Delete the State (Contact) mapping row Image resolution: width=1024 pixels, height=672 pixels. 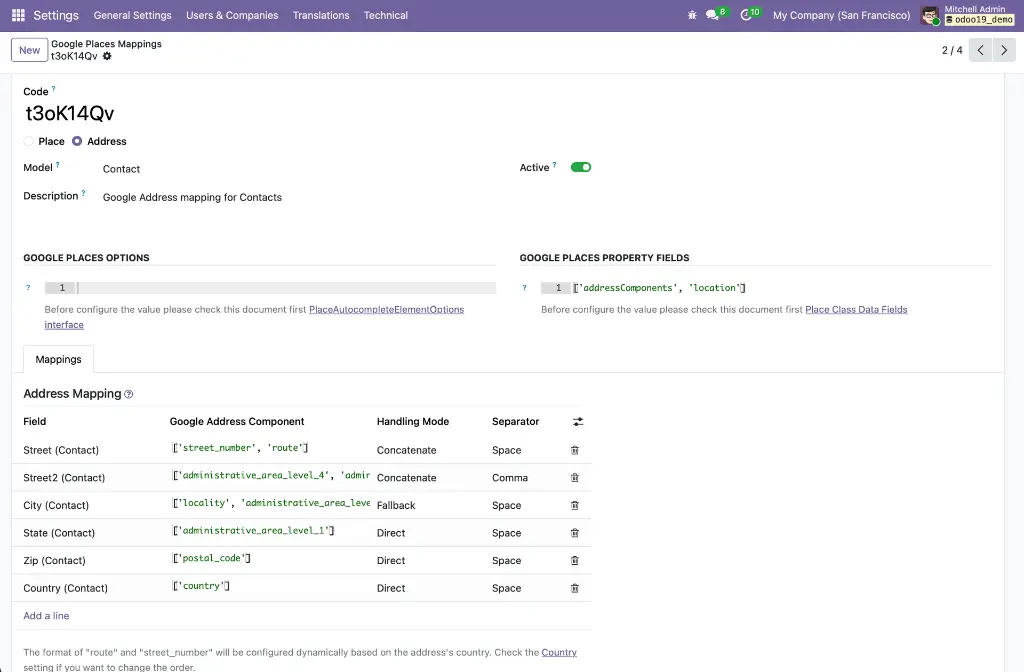[575, 533]
